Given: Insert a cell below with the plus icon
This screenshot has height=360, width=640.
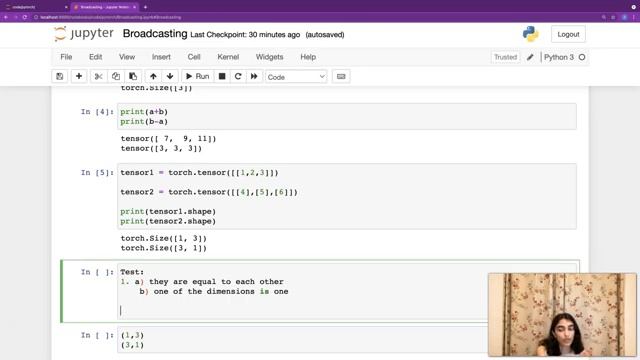Looking at the screenshot, I should (x=79, y=76).
